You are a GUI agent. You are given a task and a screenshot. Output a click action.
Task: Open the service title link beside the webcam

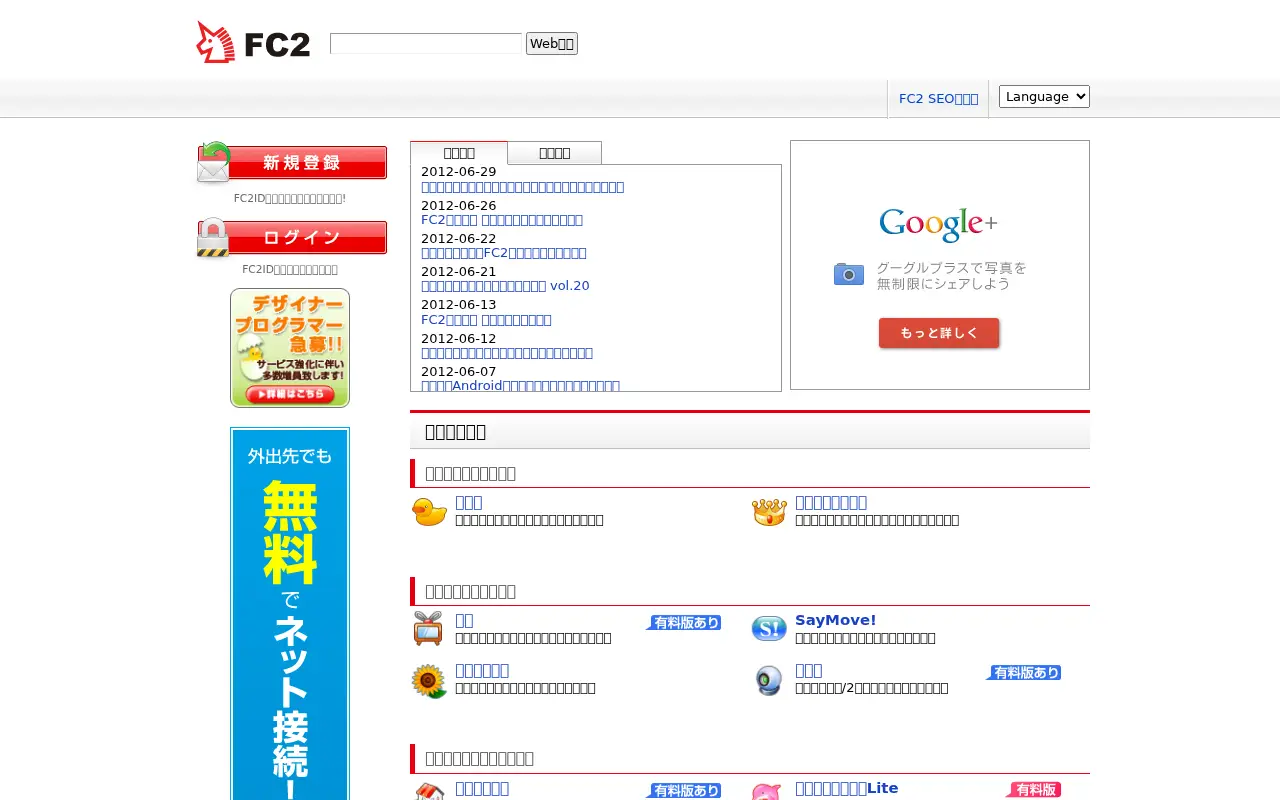[808, 670]
